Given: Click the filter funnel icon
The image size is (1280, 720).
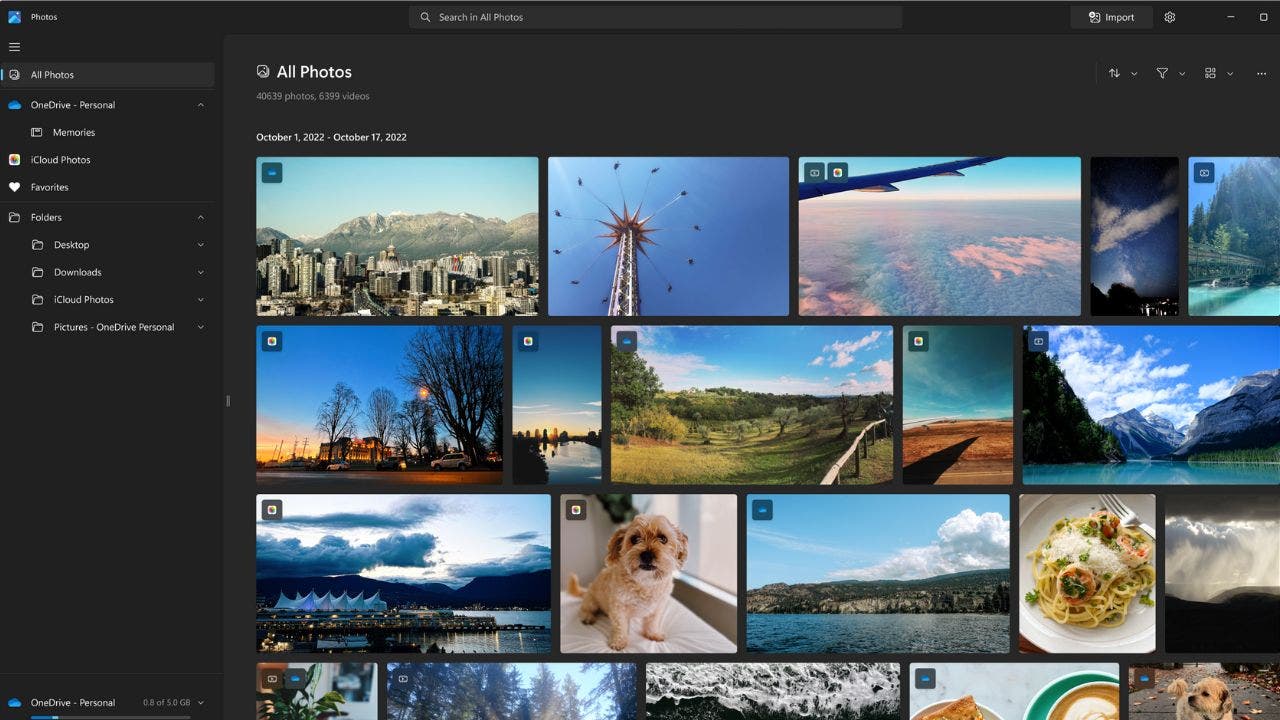Looking at the screenshot, I should pos(1162,73).
